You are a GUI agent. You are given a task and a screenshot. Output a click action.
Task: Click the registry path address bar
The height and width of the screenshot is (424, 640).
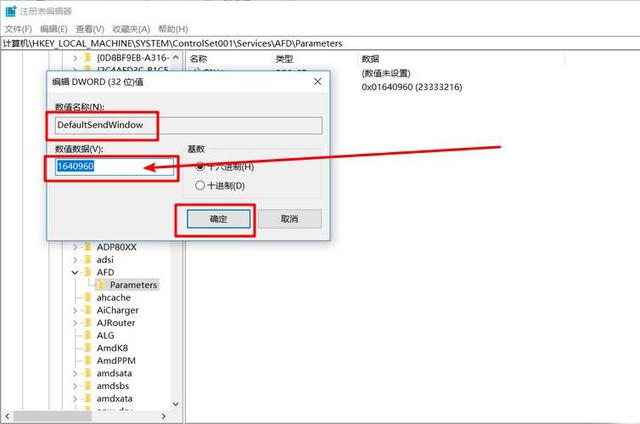(x=320, y=43)
